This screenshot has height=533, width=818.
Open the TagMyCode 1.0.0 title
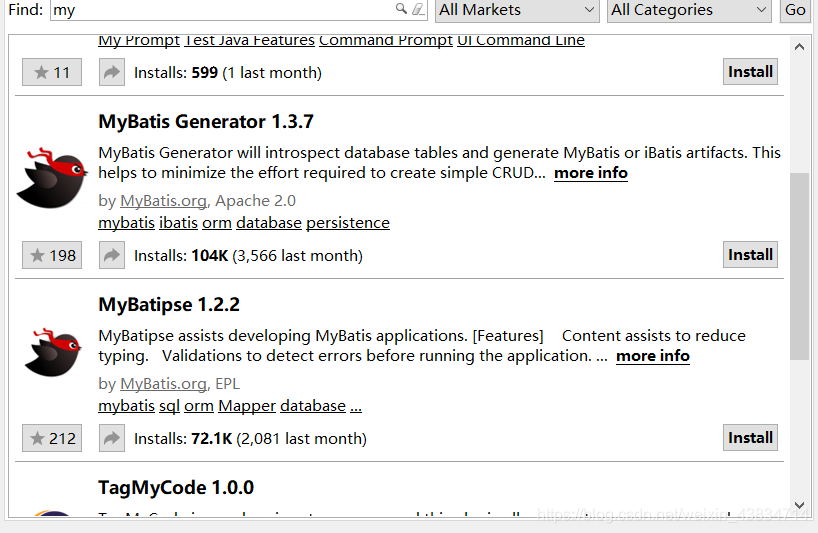[x=176, y=488]
